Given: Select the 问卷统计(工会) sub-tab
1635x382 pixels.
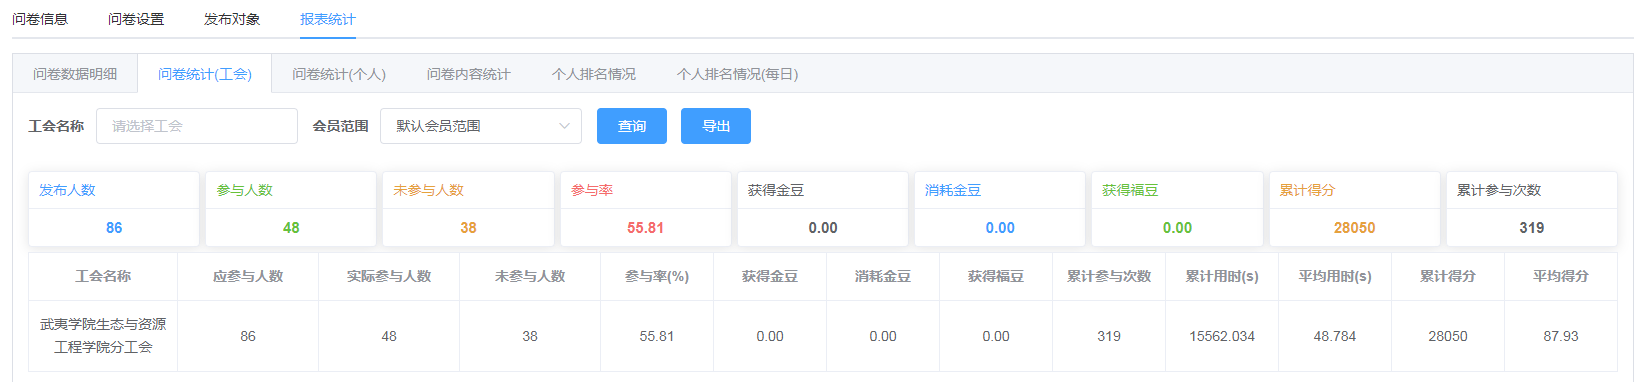Looking at the screenshot, I should pyautogui.click(x=205, y=74).
